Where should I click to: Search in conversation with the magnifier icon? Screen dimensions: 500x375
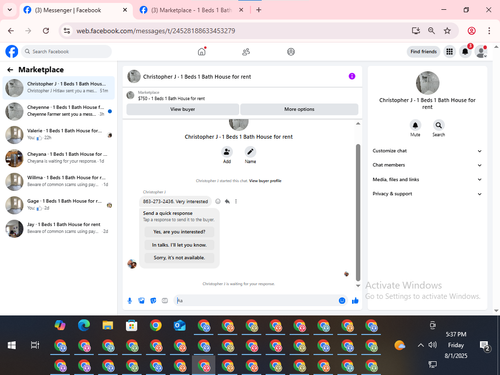[x=439, y=125]
